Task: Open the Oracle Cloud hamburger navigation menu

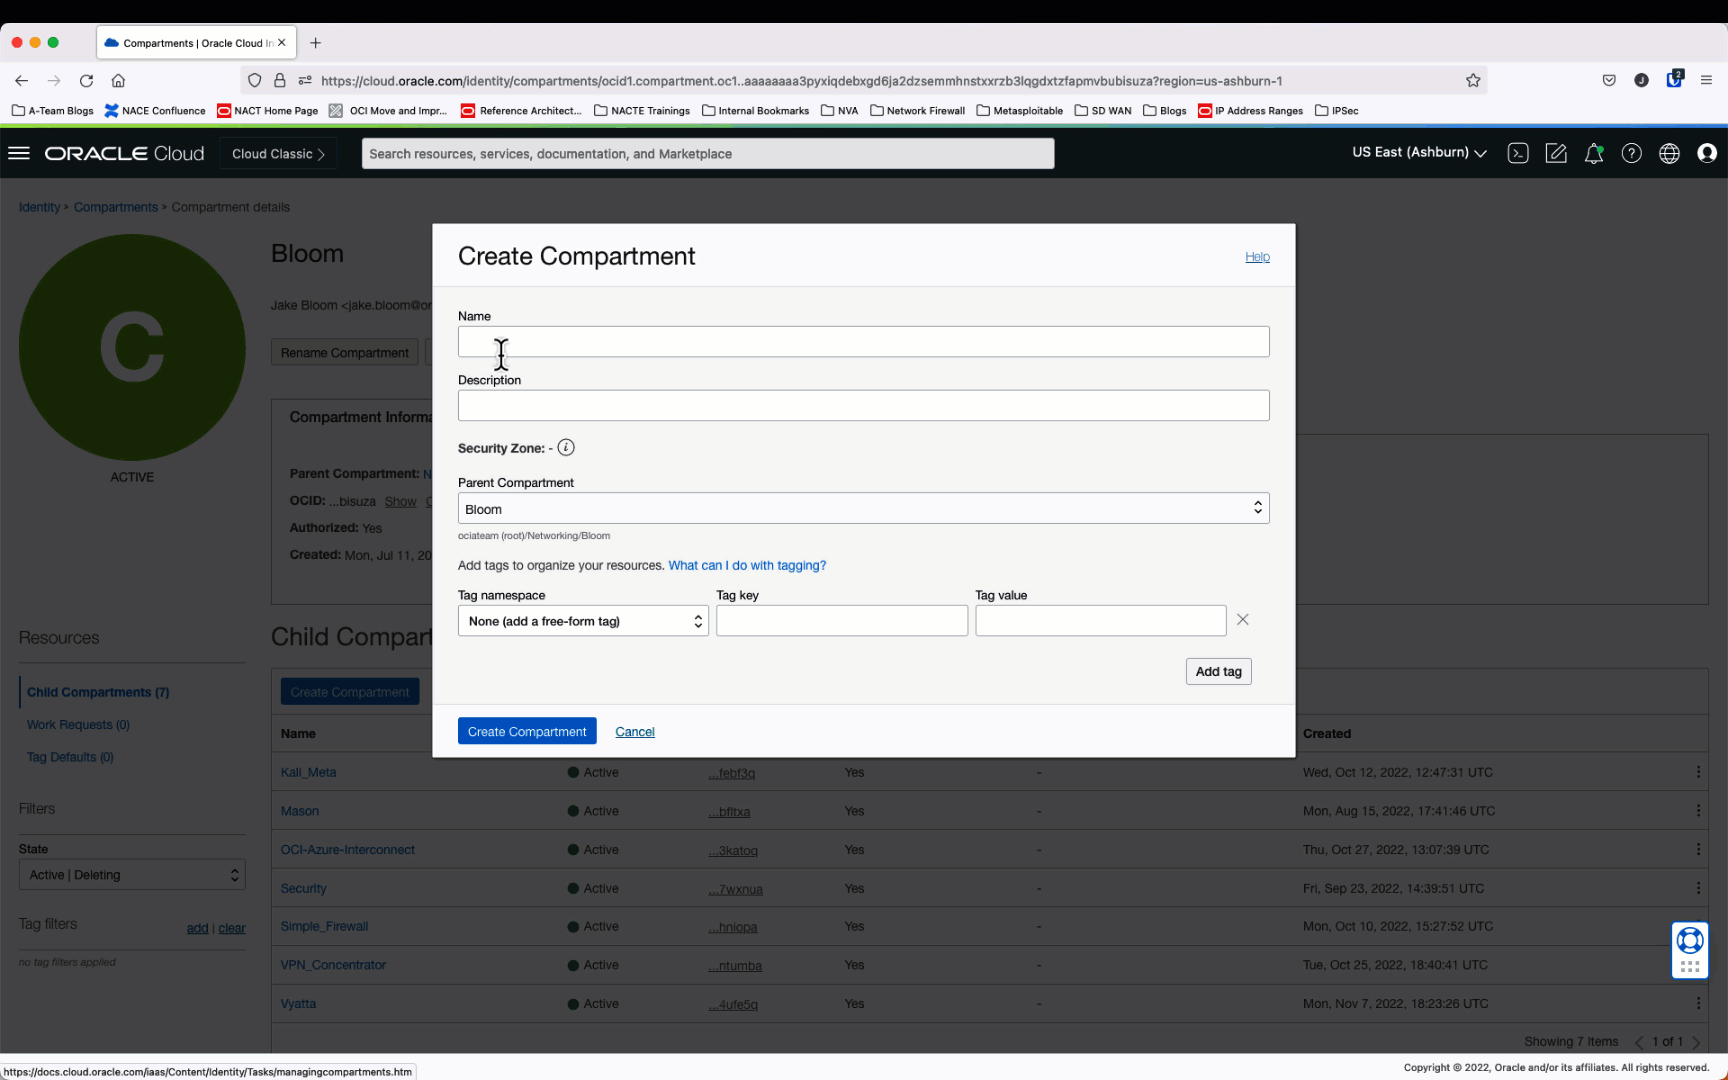Action: [x=19, y=153]
